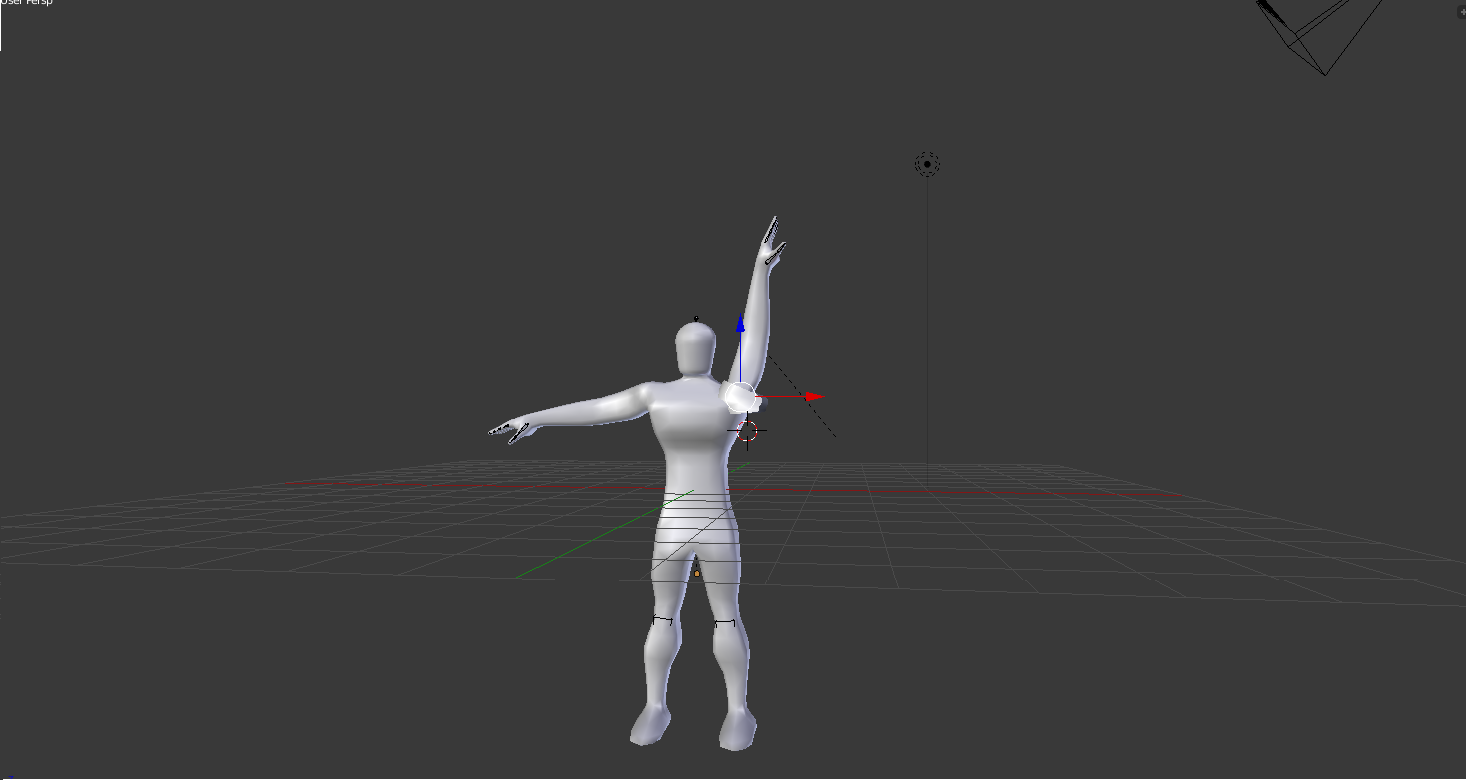This screenshot has width=1466, height=780.
Task: Click the white circle manipulator center
Action: [x=740, y=397]
